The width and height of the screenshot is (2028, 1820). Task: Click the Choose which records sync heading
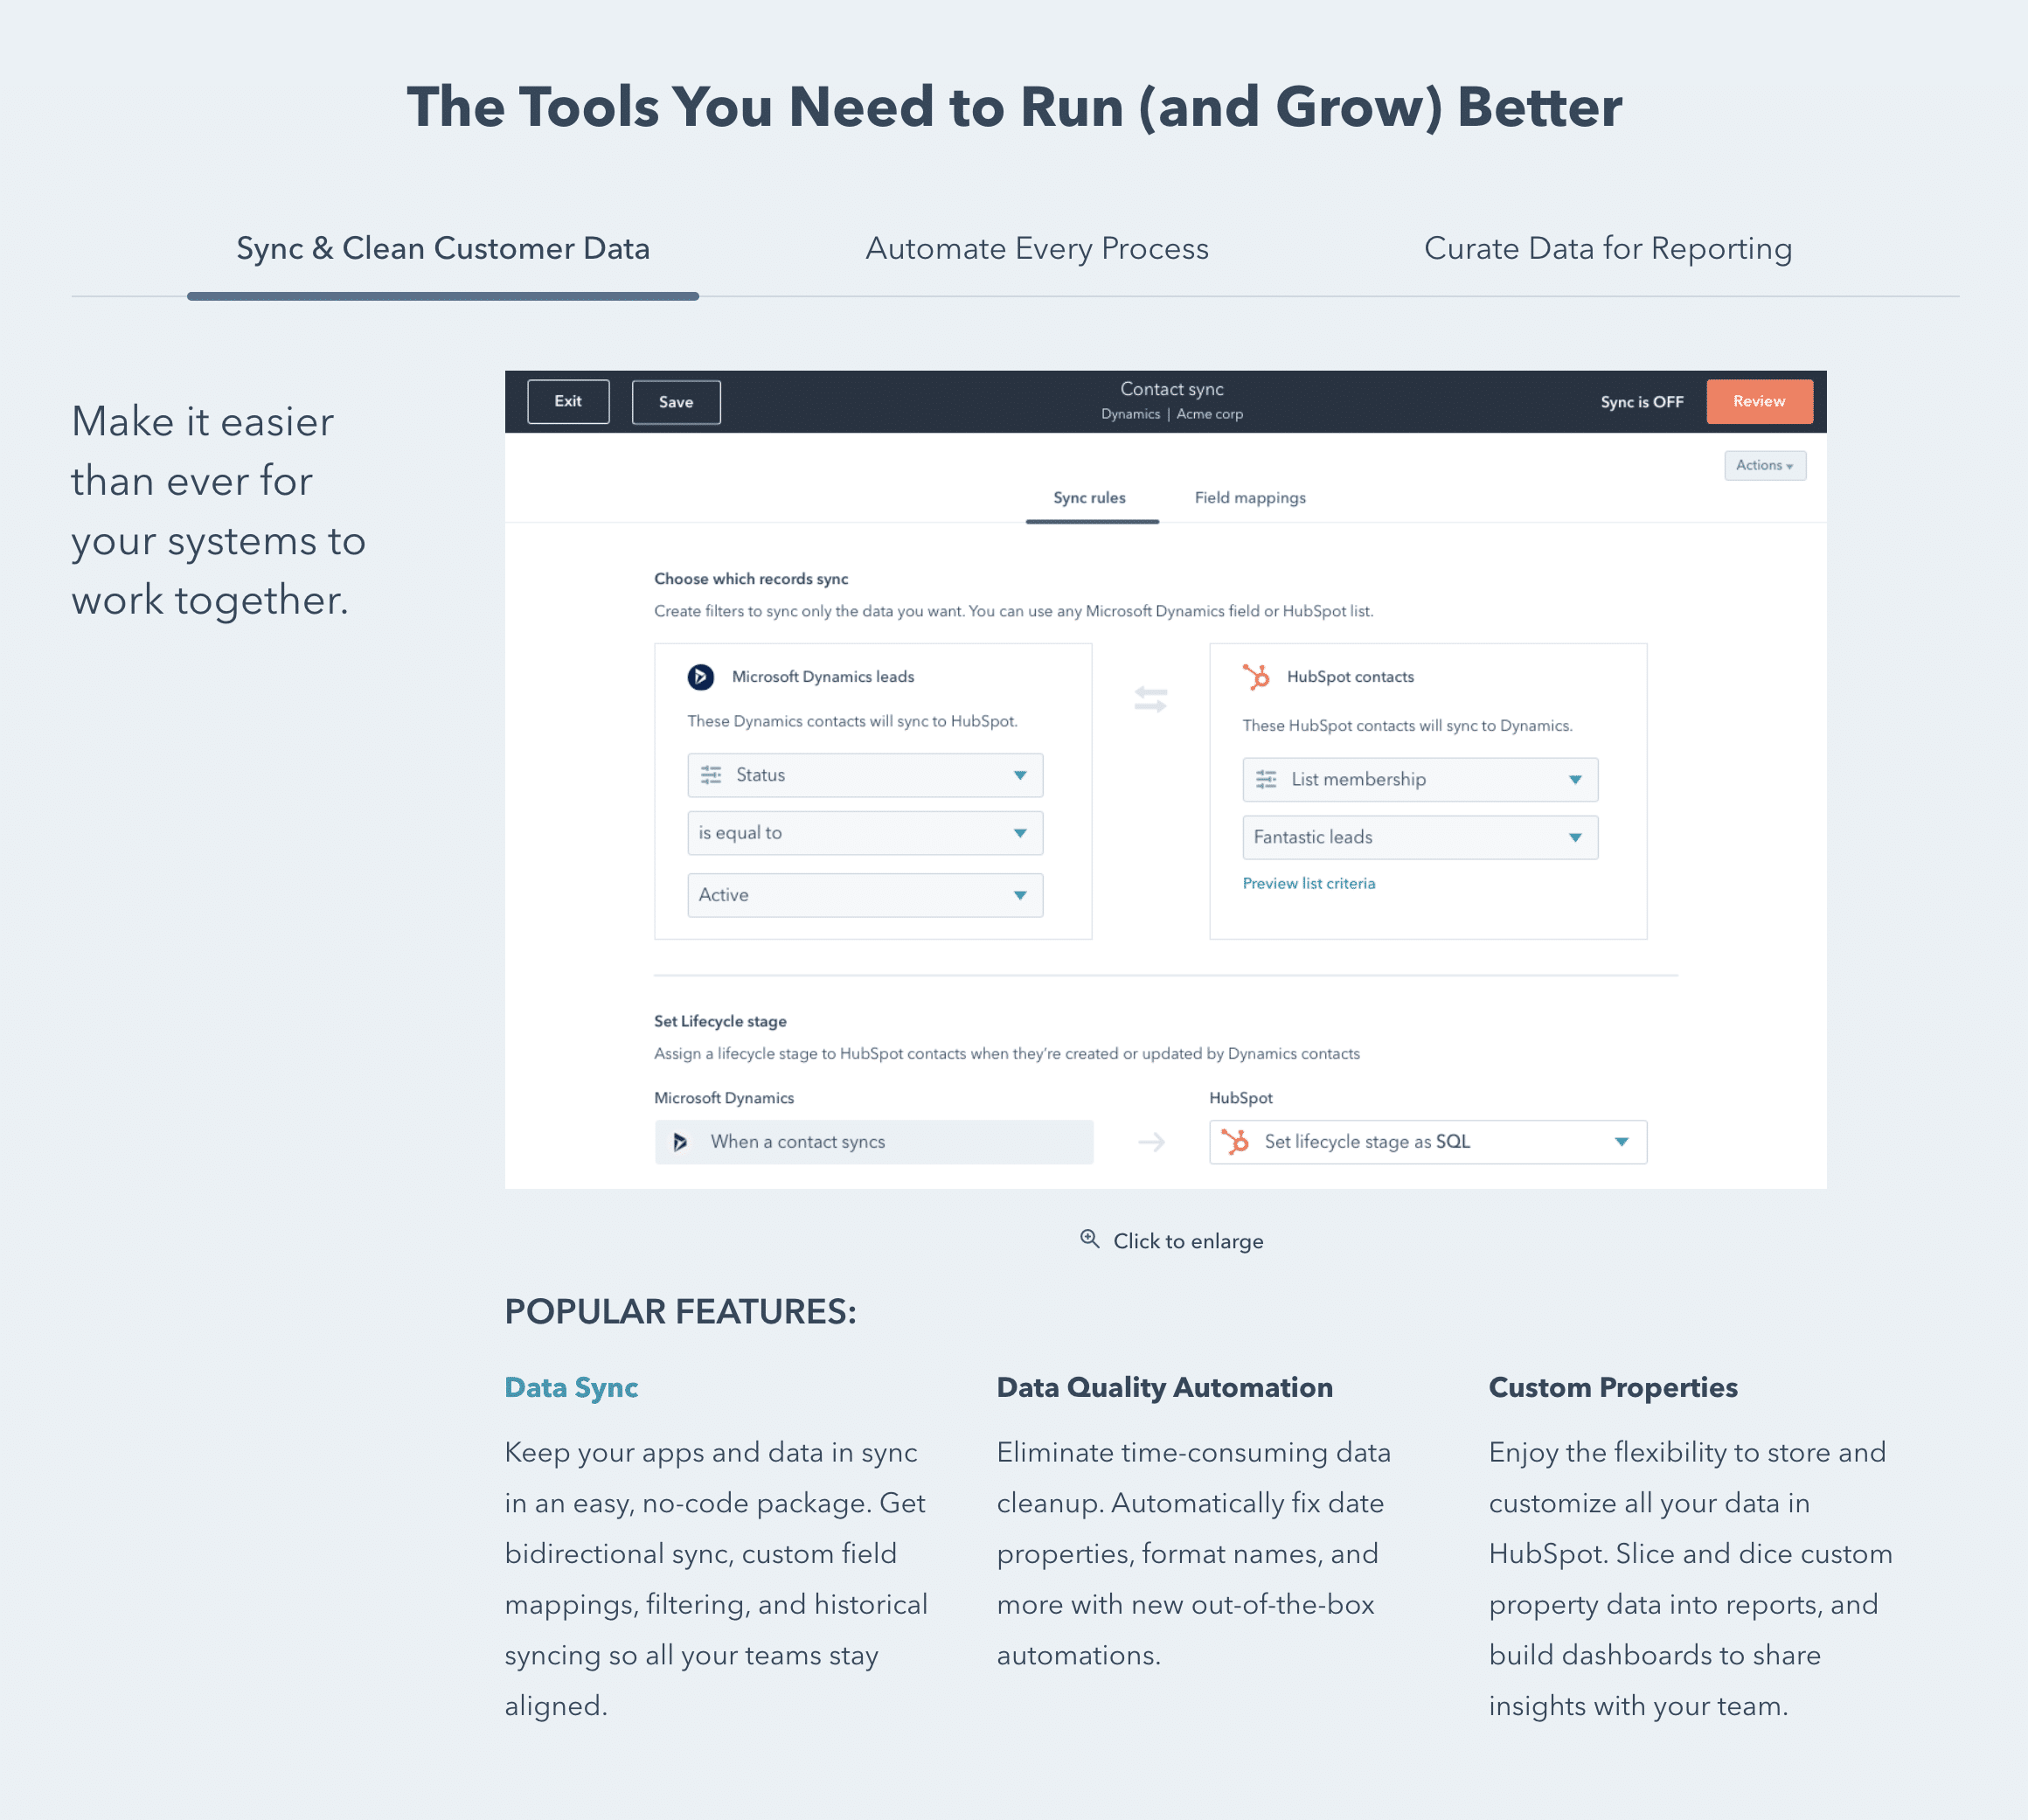click(751, 579)
